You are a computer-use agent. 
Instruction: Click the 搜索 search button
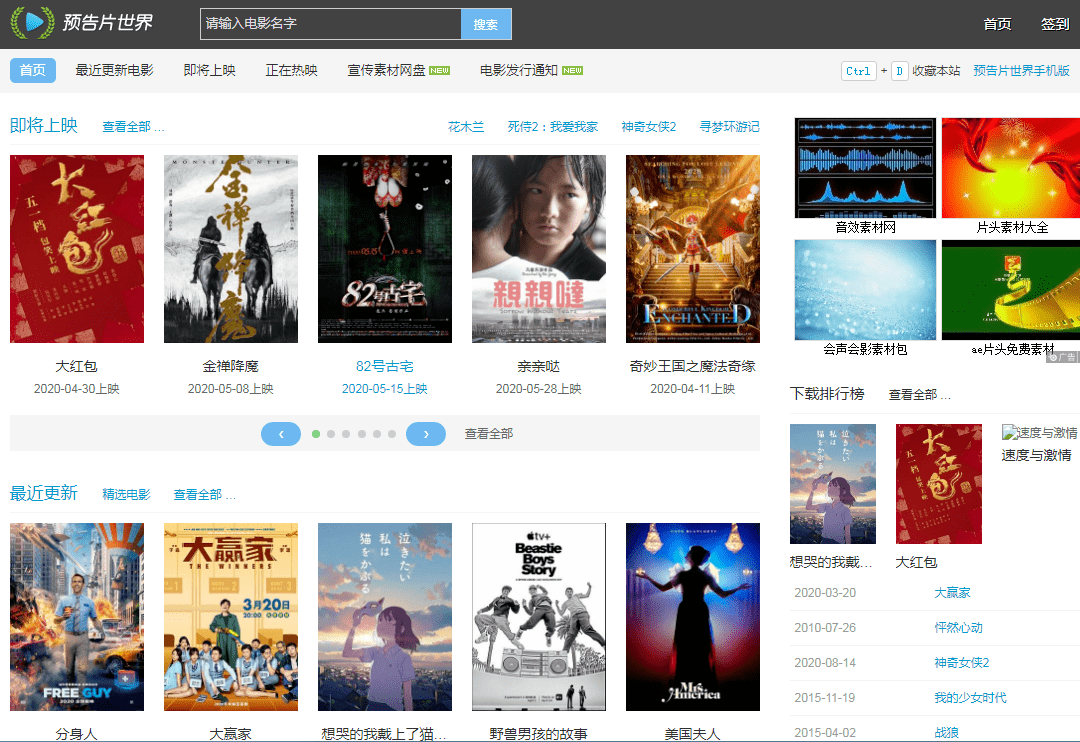(486, 24)
